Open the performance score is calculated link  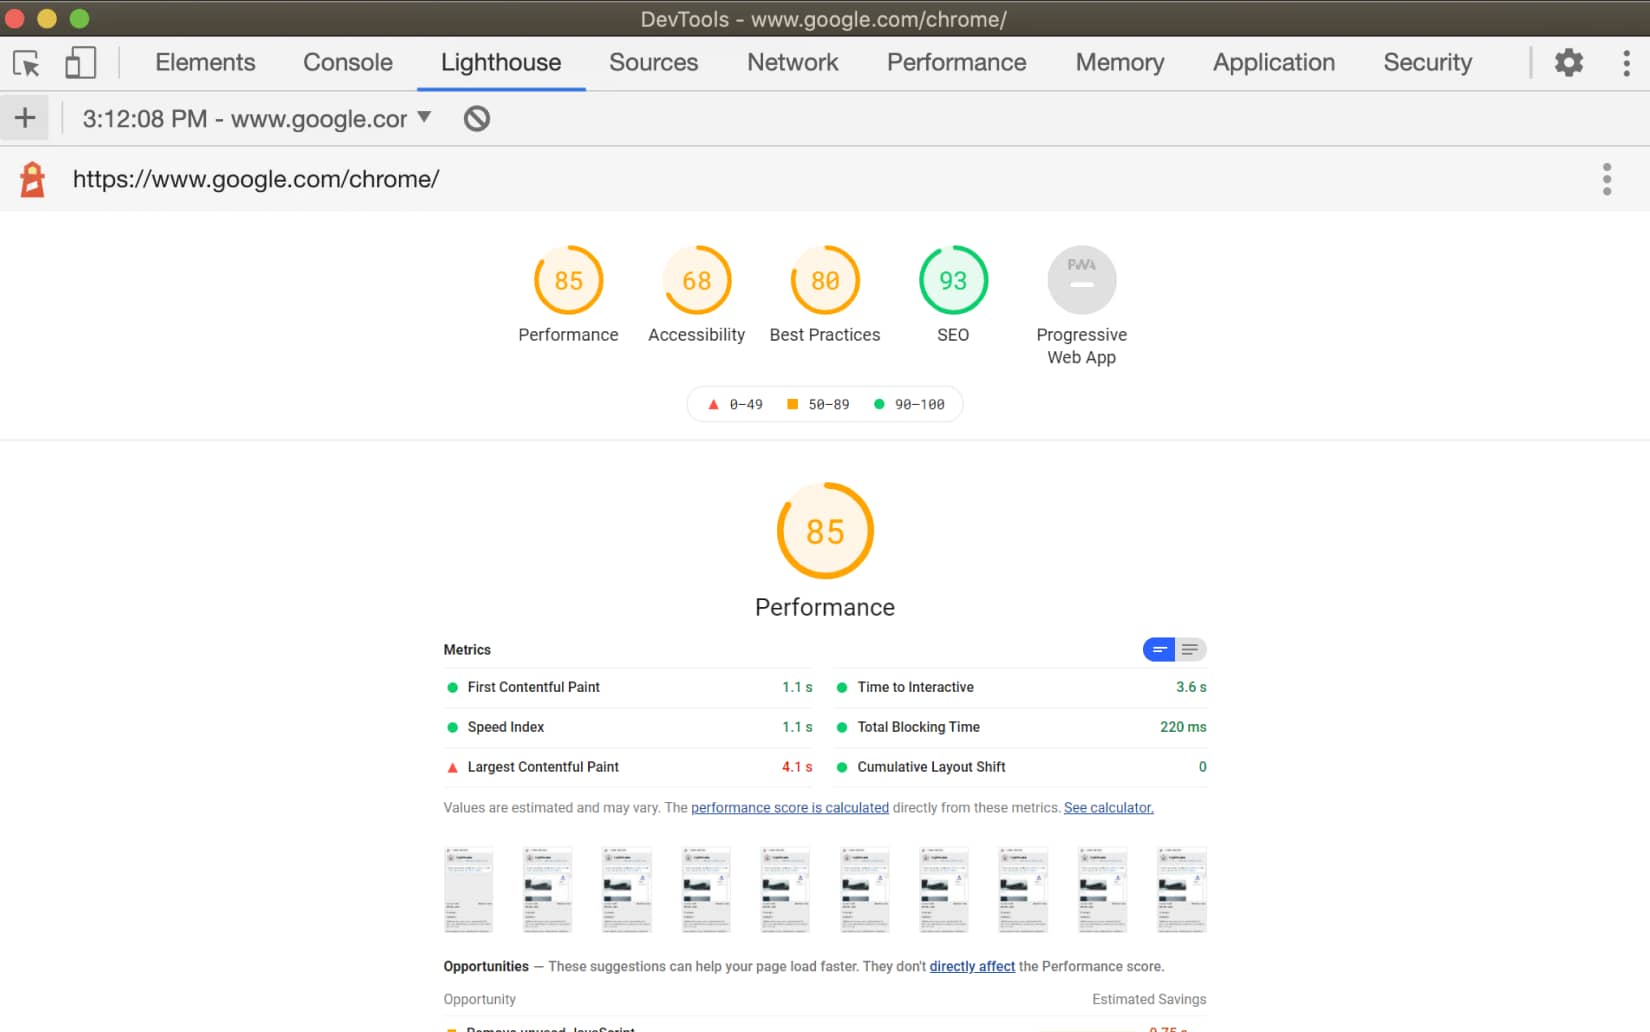790,807
